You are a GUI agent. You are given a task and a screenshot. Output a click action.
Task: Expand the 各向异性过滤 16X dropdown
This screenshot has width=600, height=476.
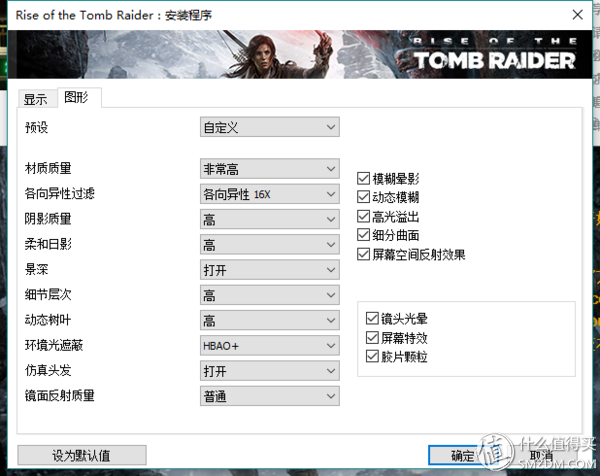point(269,194)
